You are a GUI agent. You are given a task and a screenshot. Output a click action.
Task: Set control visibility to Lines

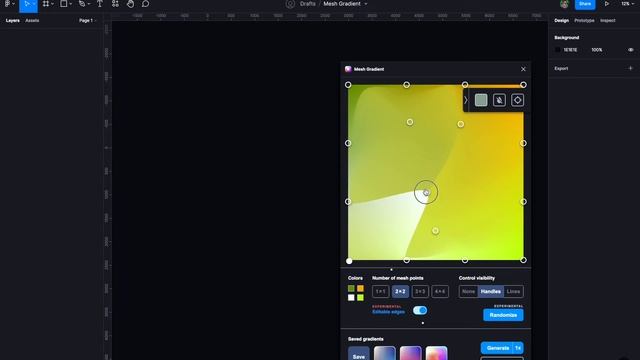[x=513, y=291]
